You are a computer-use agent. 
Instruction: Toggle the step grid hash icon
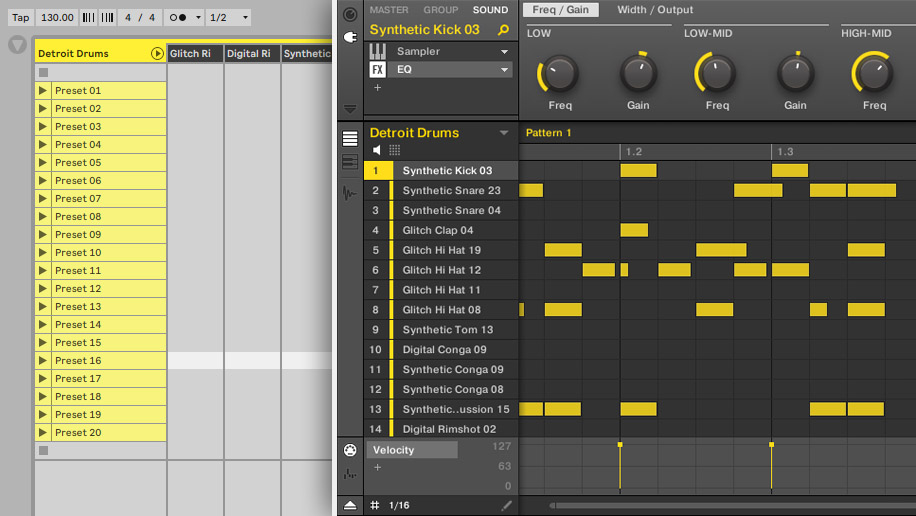(375, 505)
